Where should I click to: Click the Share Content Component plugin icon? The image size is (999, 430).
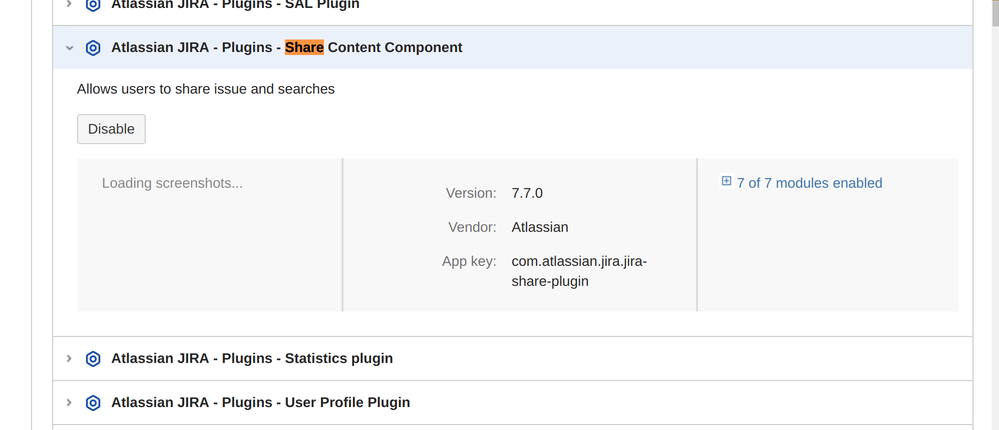pyautogui.click(x=93, y=48)
